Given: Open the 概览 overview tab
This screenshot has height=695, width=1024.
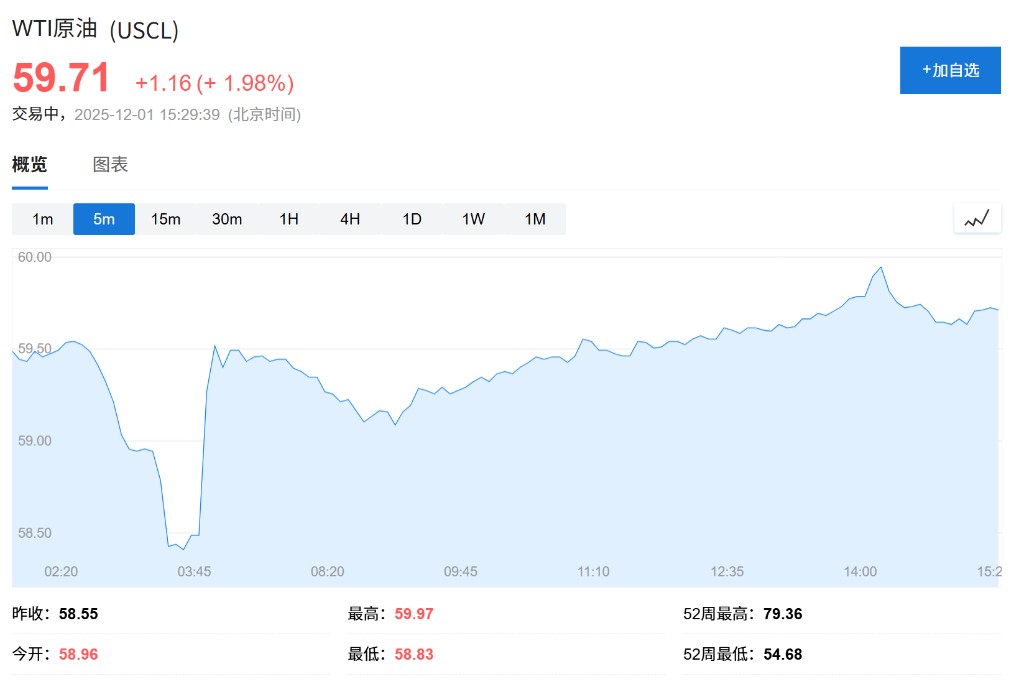Looking at the screenshot, I should 30,165.
